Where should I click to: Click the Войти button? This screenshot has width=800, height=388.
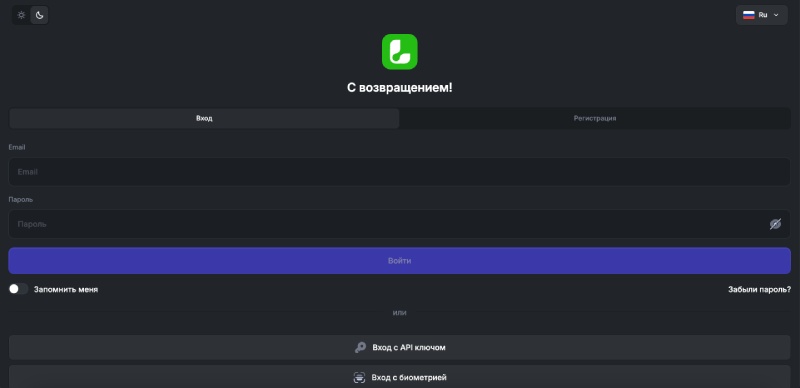point(399,260)
